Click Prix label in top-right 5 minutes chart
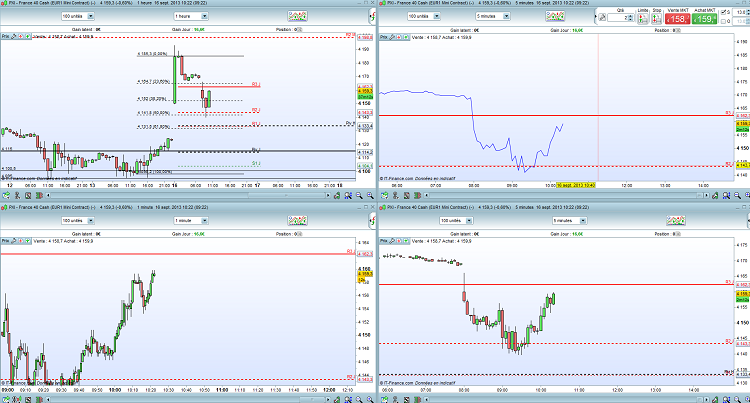The width and height of the screenshot is (750, 403). pyautogui.click(x=384, y=37)
